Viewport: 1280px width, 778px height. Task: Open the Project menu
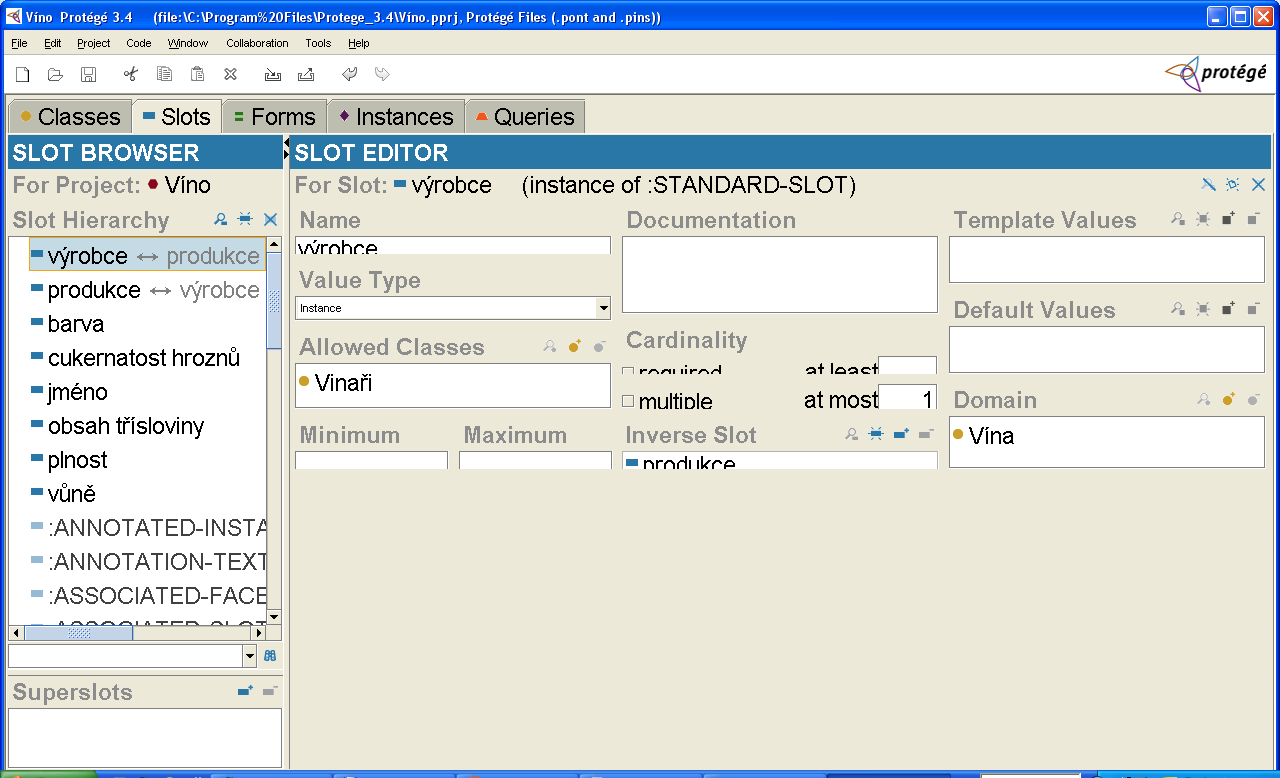pyautogui.click(x=94, y=43)
